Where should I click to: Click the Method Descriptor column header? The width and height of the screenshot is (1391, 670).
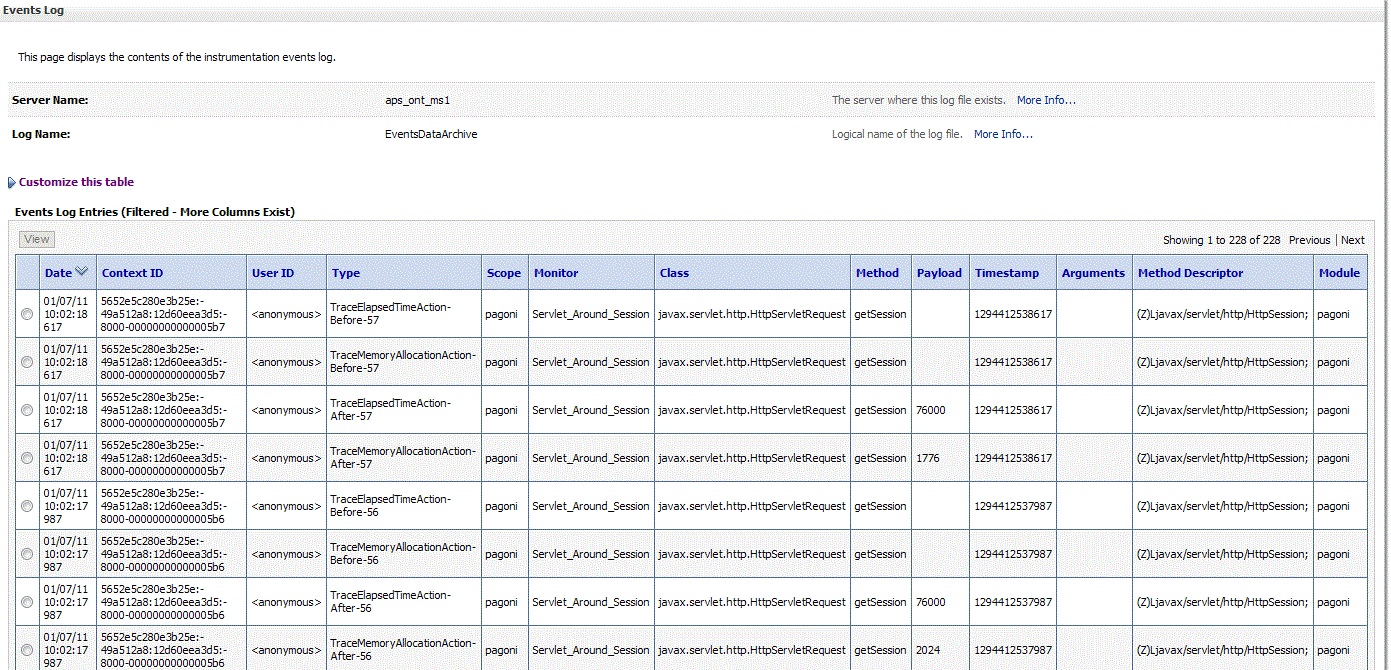[x=1190, y=273]
